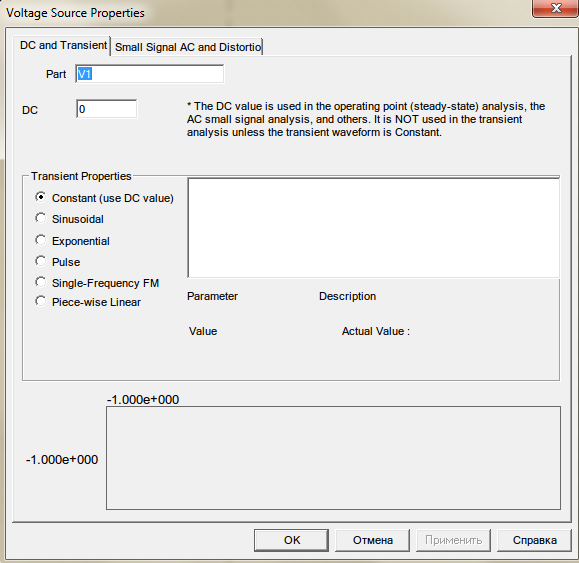Open the DC and Transient tab
This screenshot has height=563, width=579.
click(x=62, y=45)
